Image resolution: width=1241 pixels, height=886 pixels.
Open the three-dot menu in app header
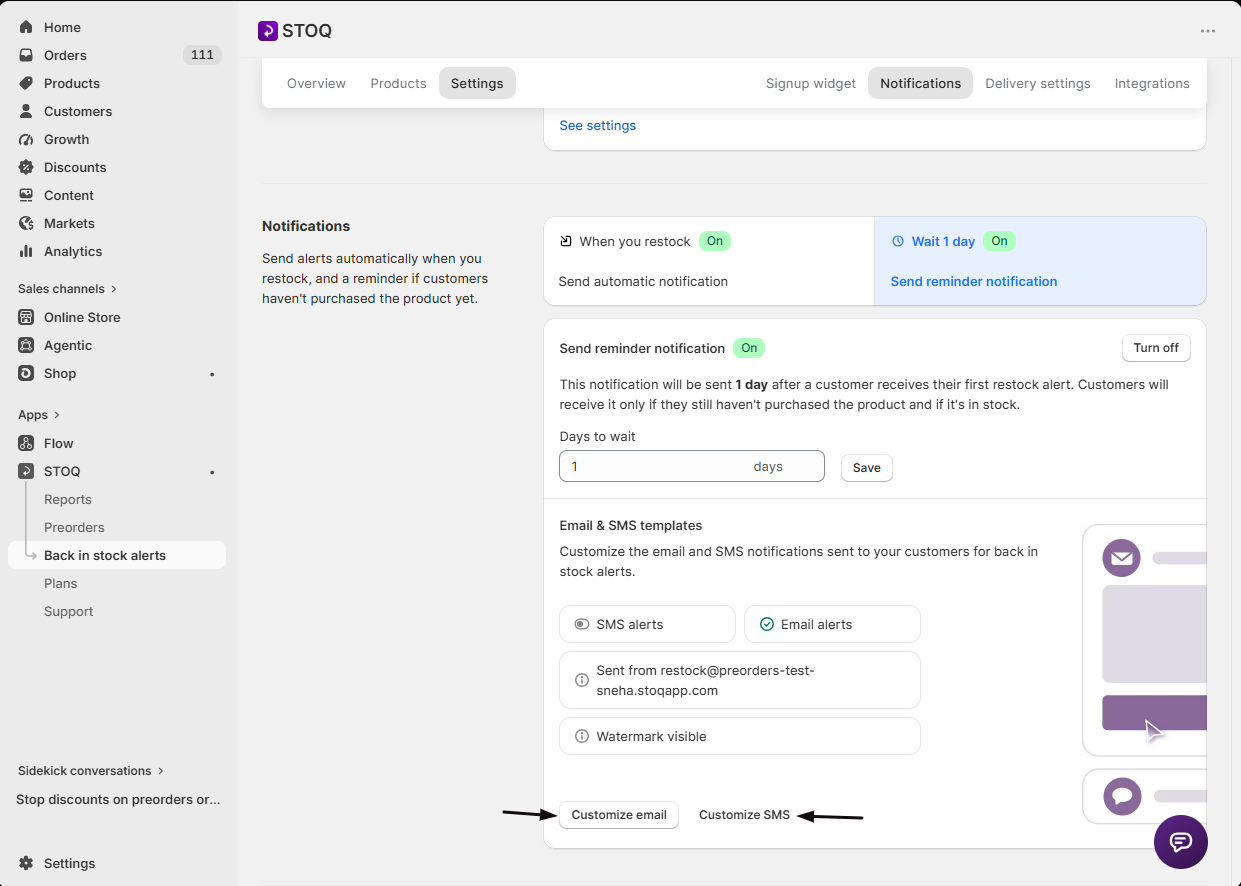1208,31
